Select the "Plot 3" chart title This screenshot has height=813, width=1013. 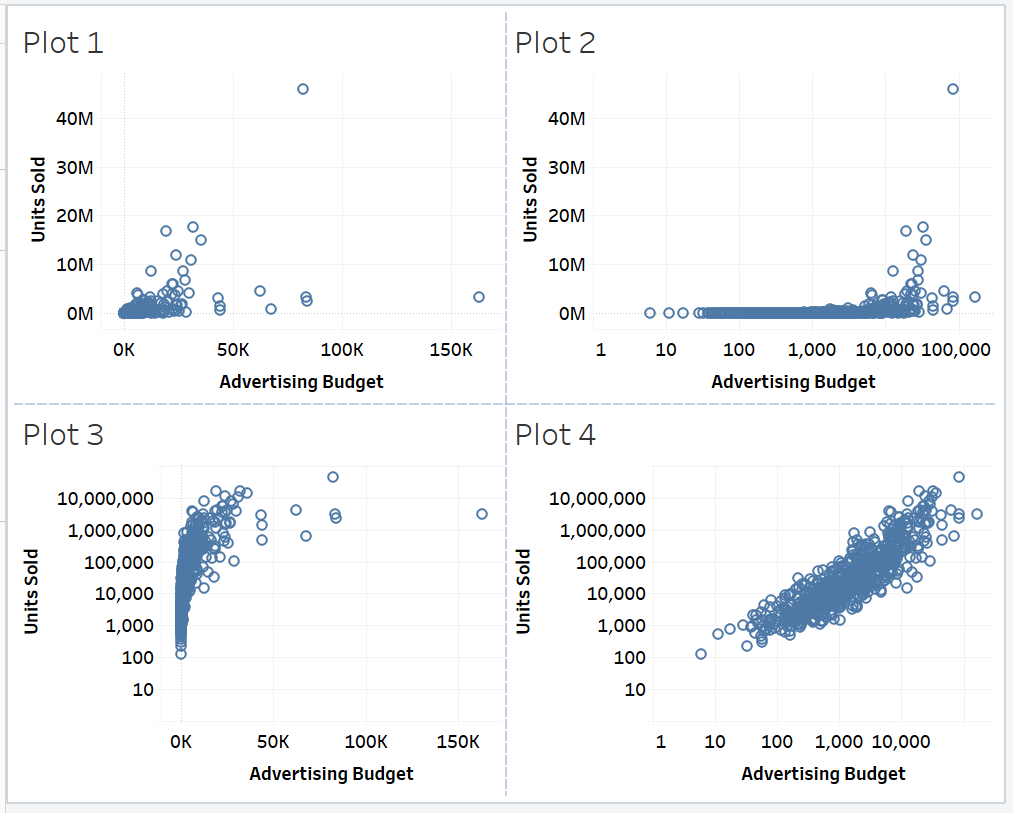[63, 435]
